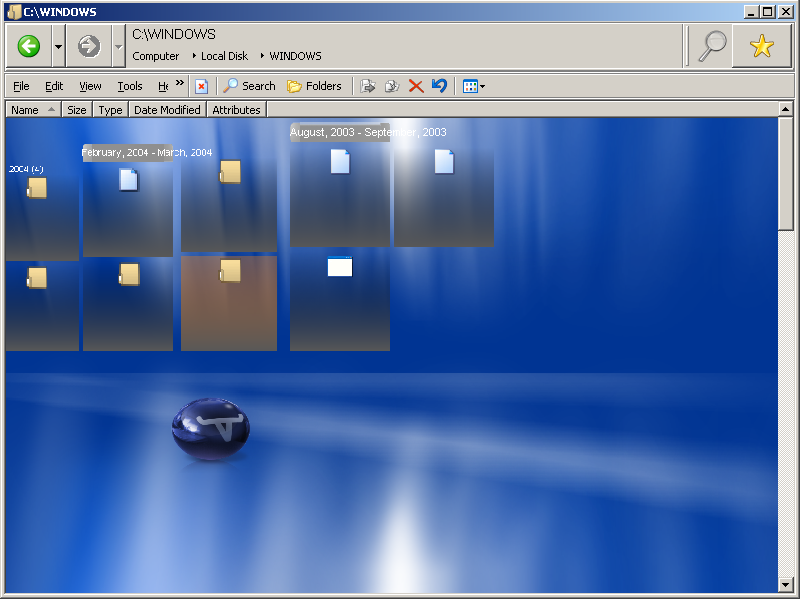Open the View menu
The width and height of the screenshot is (800, 599).
click(x=90, y=86)
